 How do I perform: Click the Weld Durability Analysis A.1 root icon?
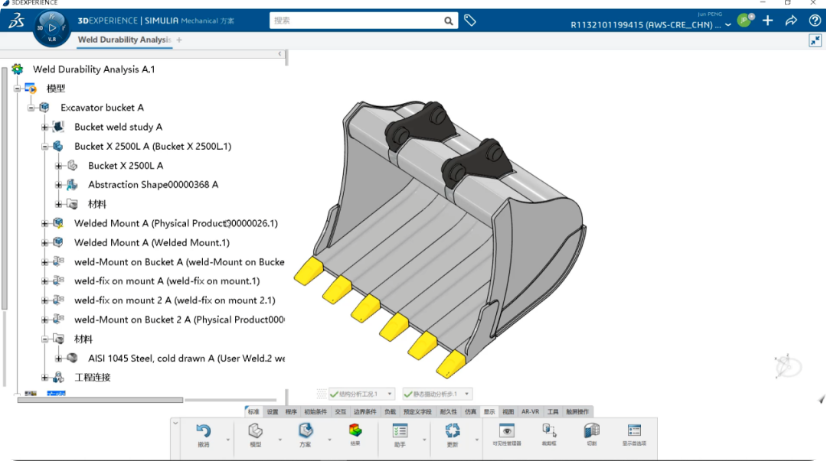tap(17, 69)
